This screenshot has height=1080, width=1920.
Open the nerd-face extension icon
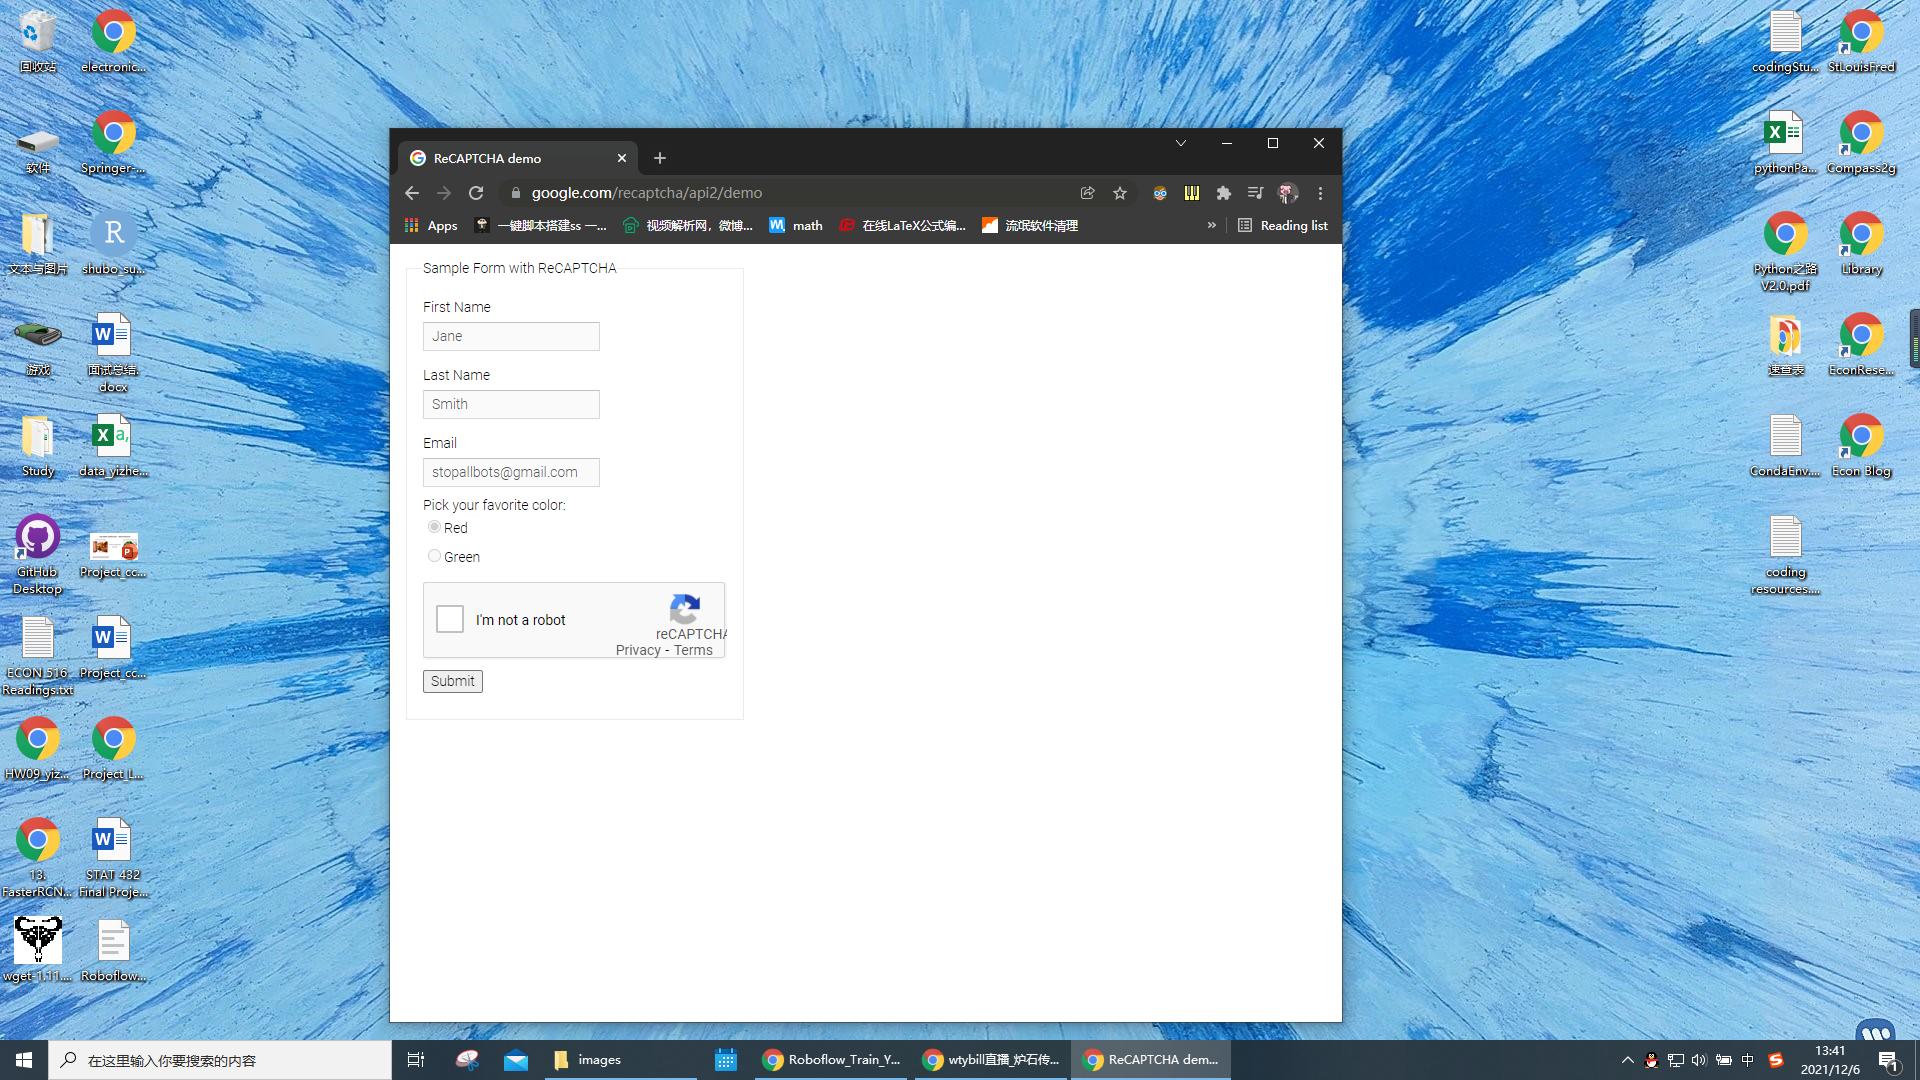click(1159, 193)
